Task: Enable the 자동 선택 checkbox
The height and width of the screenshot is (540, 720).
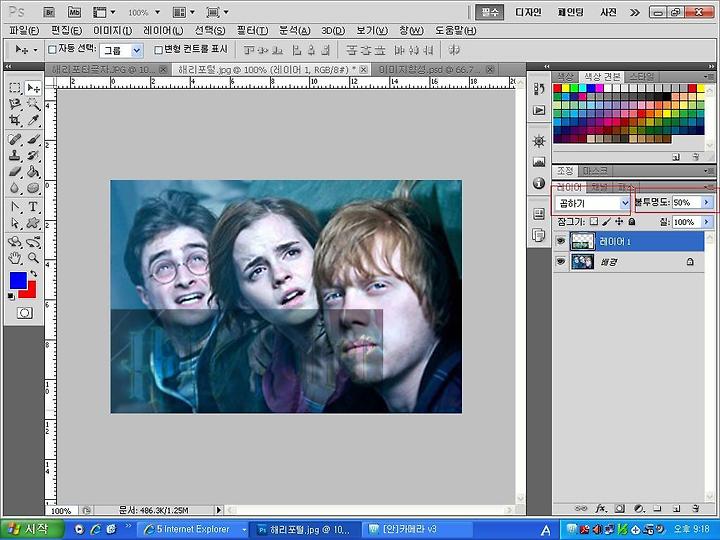Action: (52, 49)
